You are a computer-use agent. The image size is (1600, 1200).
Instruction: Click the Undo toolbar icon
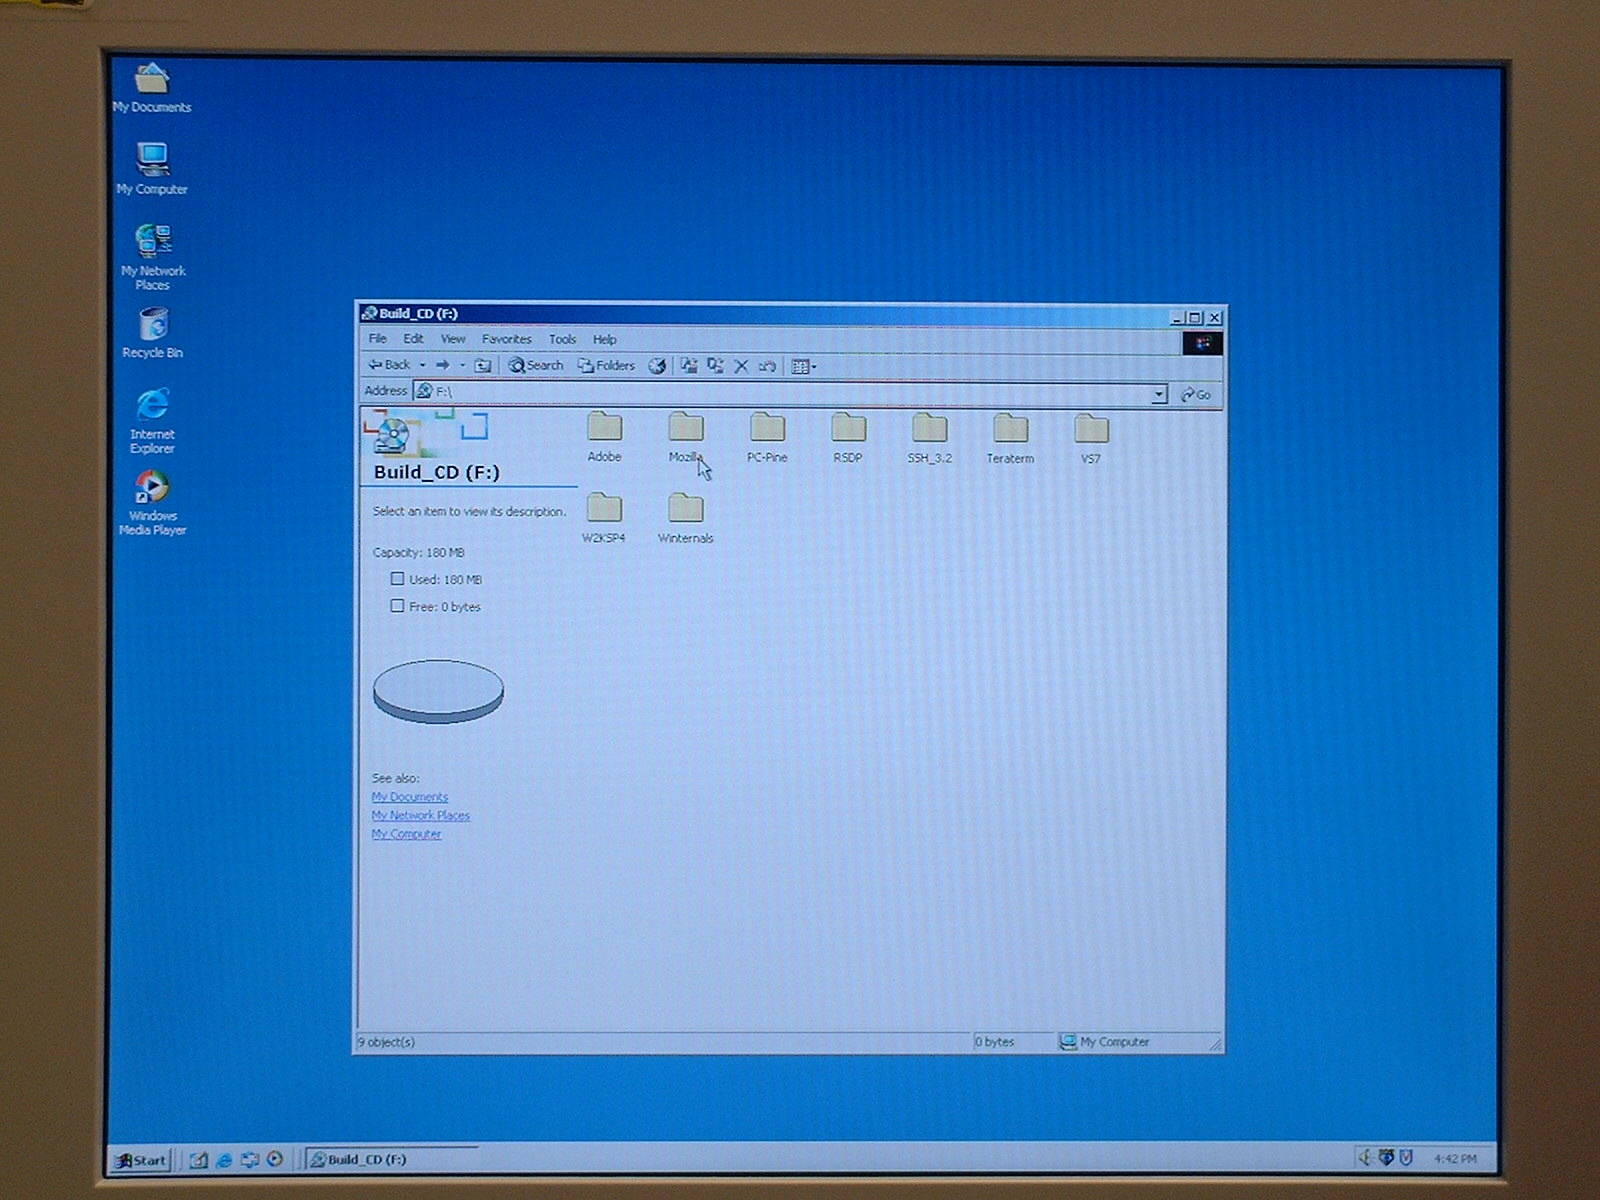[x=767, y=367]
